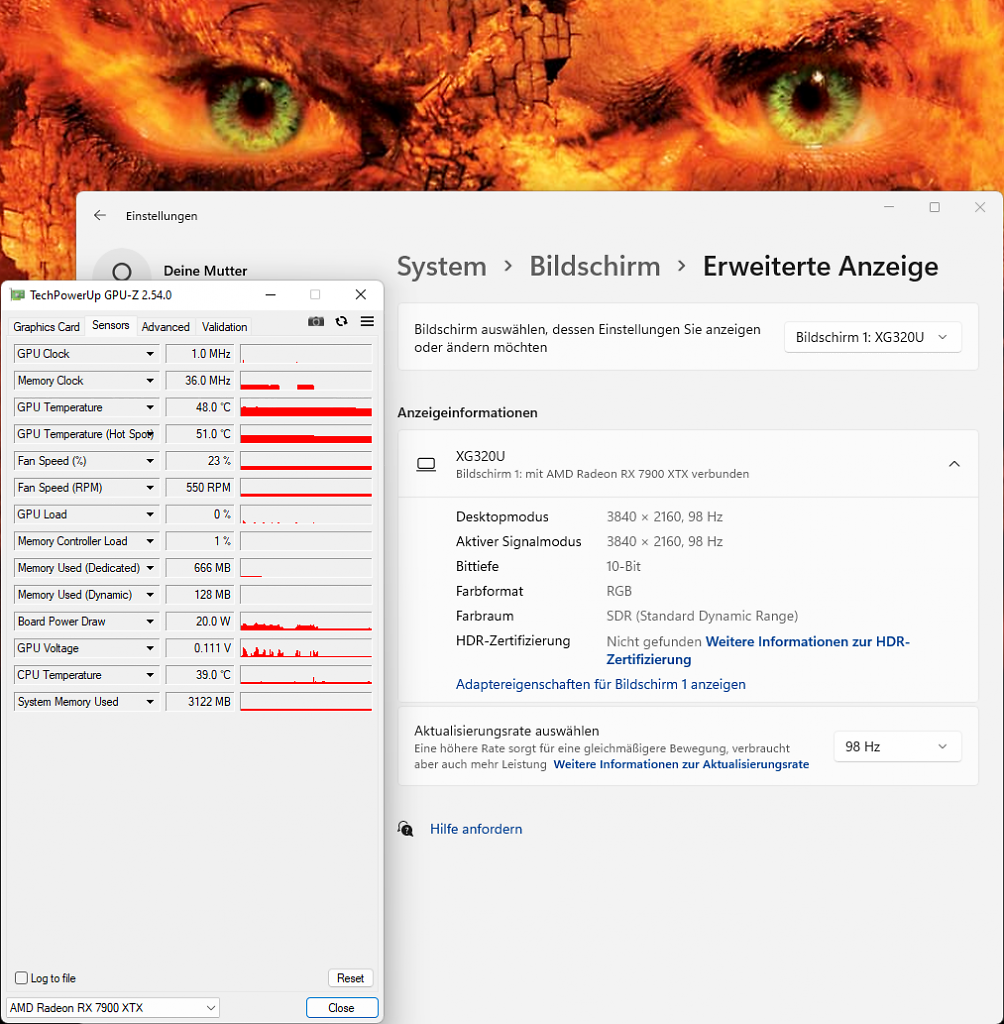Image resolution: width=1004 pixels, height=1024 pixels.
Task: Click the SDR (Standard Dynamic Range) text
Action: pos(702,616)
